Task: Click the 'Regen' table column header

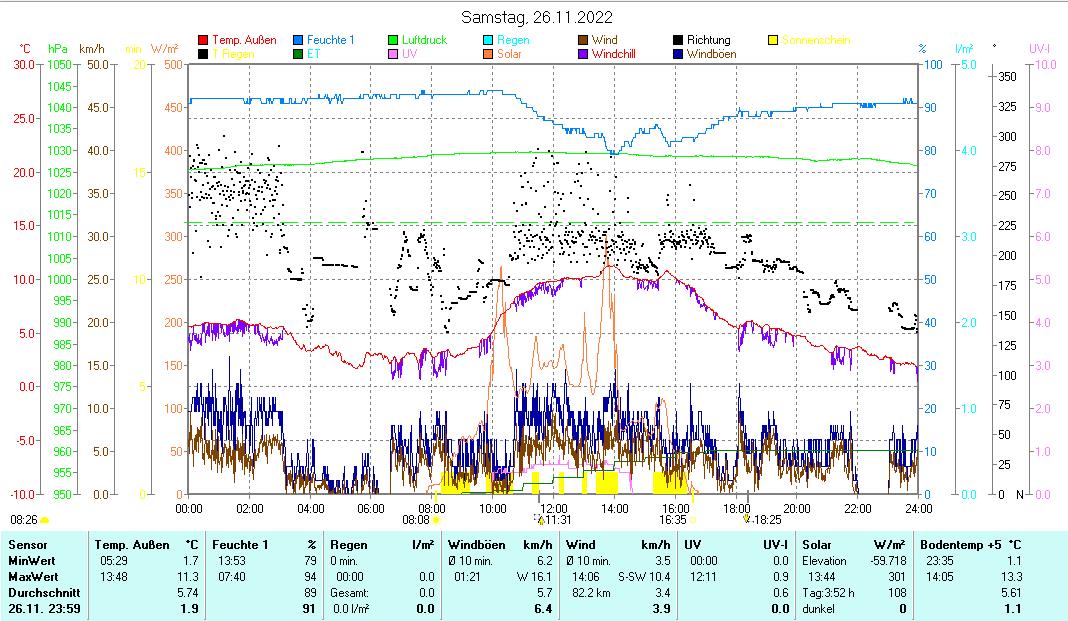Action: tap(349, 545)
